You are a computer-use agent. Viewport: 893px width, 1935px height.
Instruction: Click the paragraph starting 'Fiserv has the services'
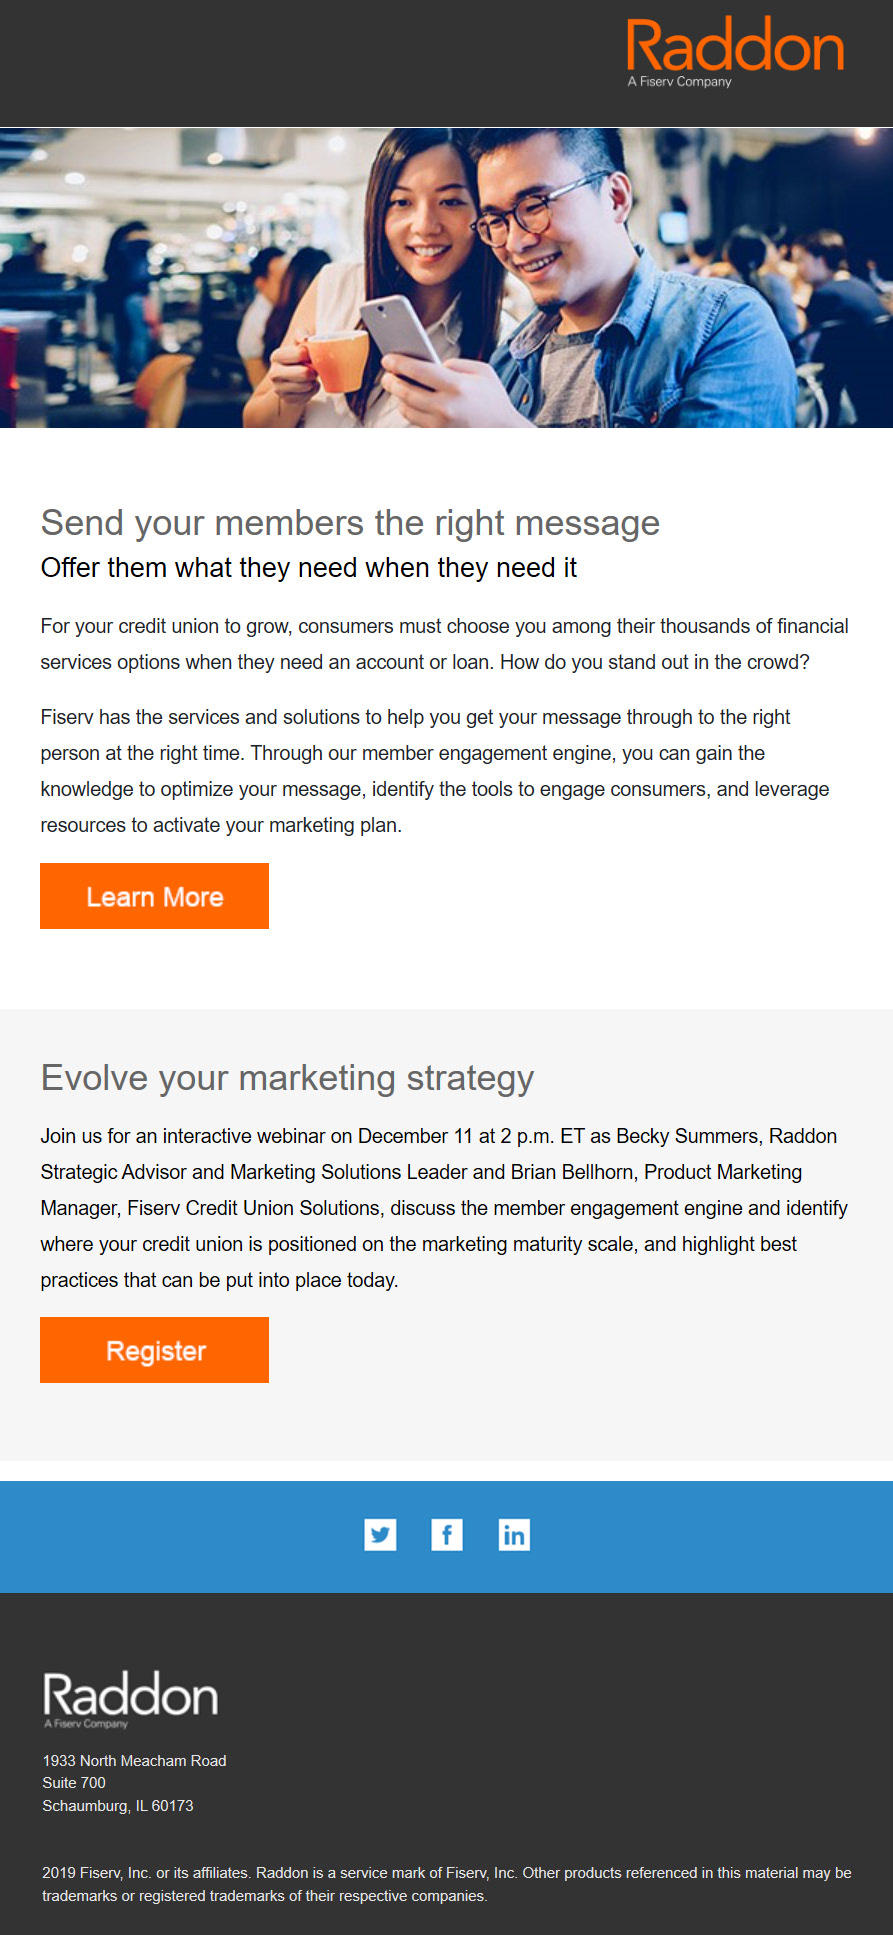[435, 771]
